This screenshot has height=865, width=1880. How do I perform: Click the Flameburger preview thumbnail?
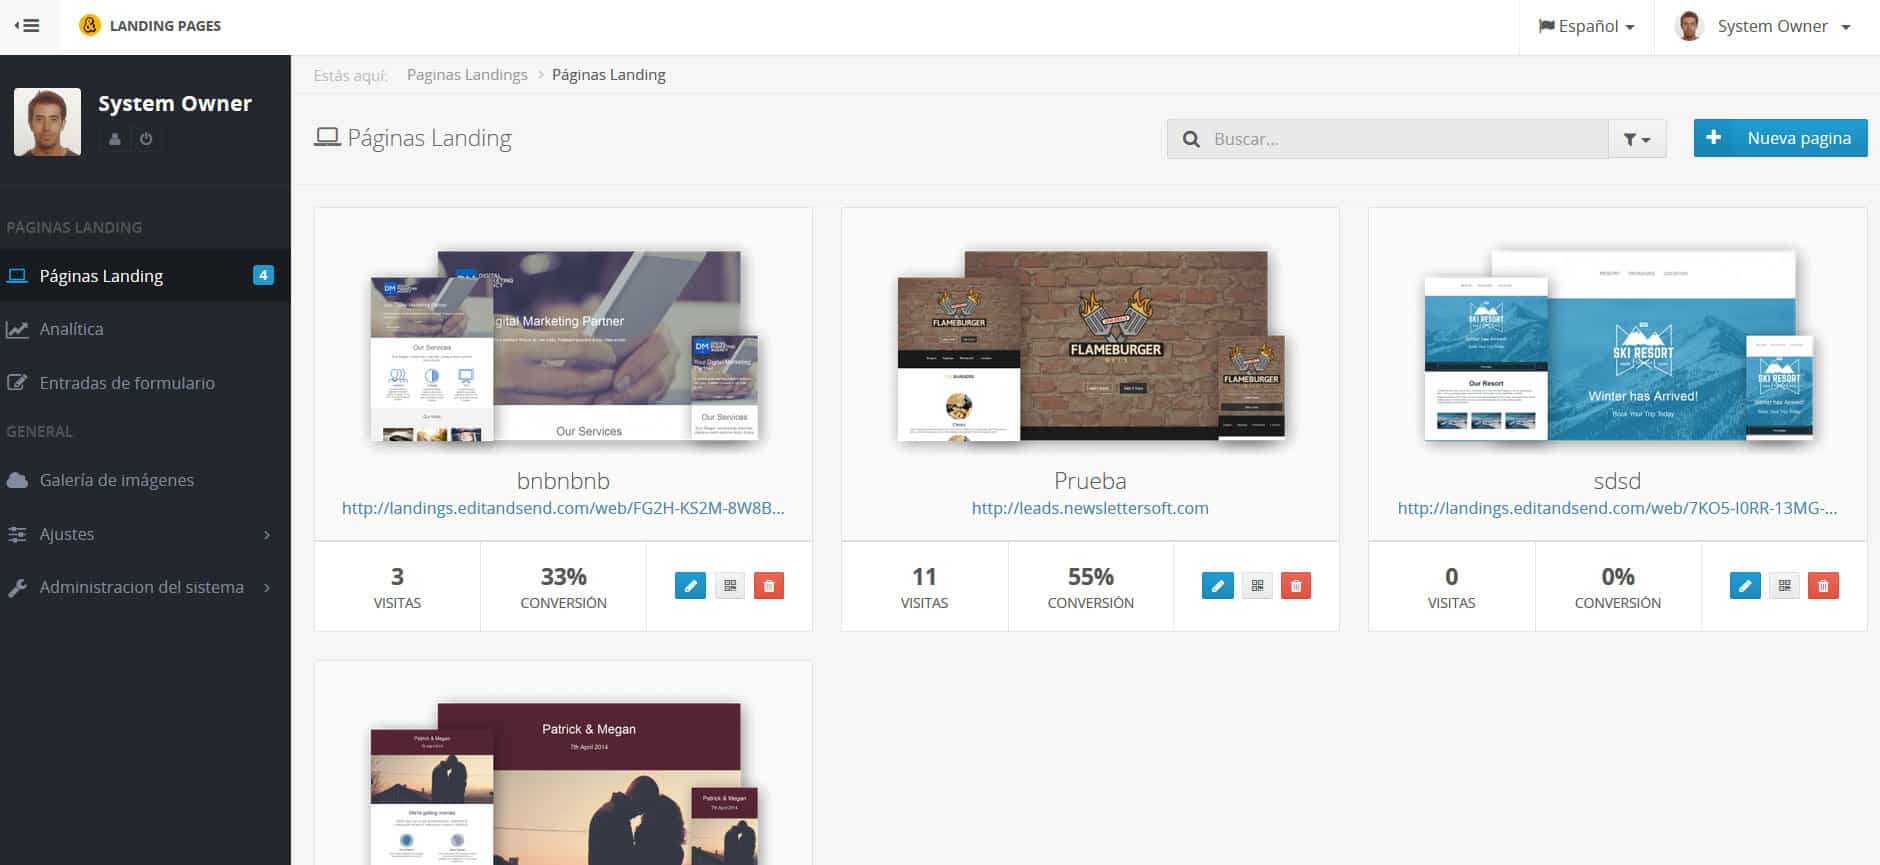point(1090,346)
